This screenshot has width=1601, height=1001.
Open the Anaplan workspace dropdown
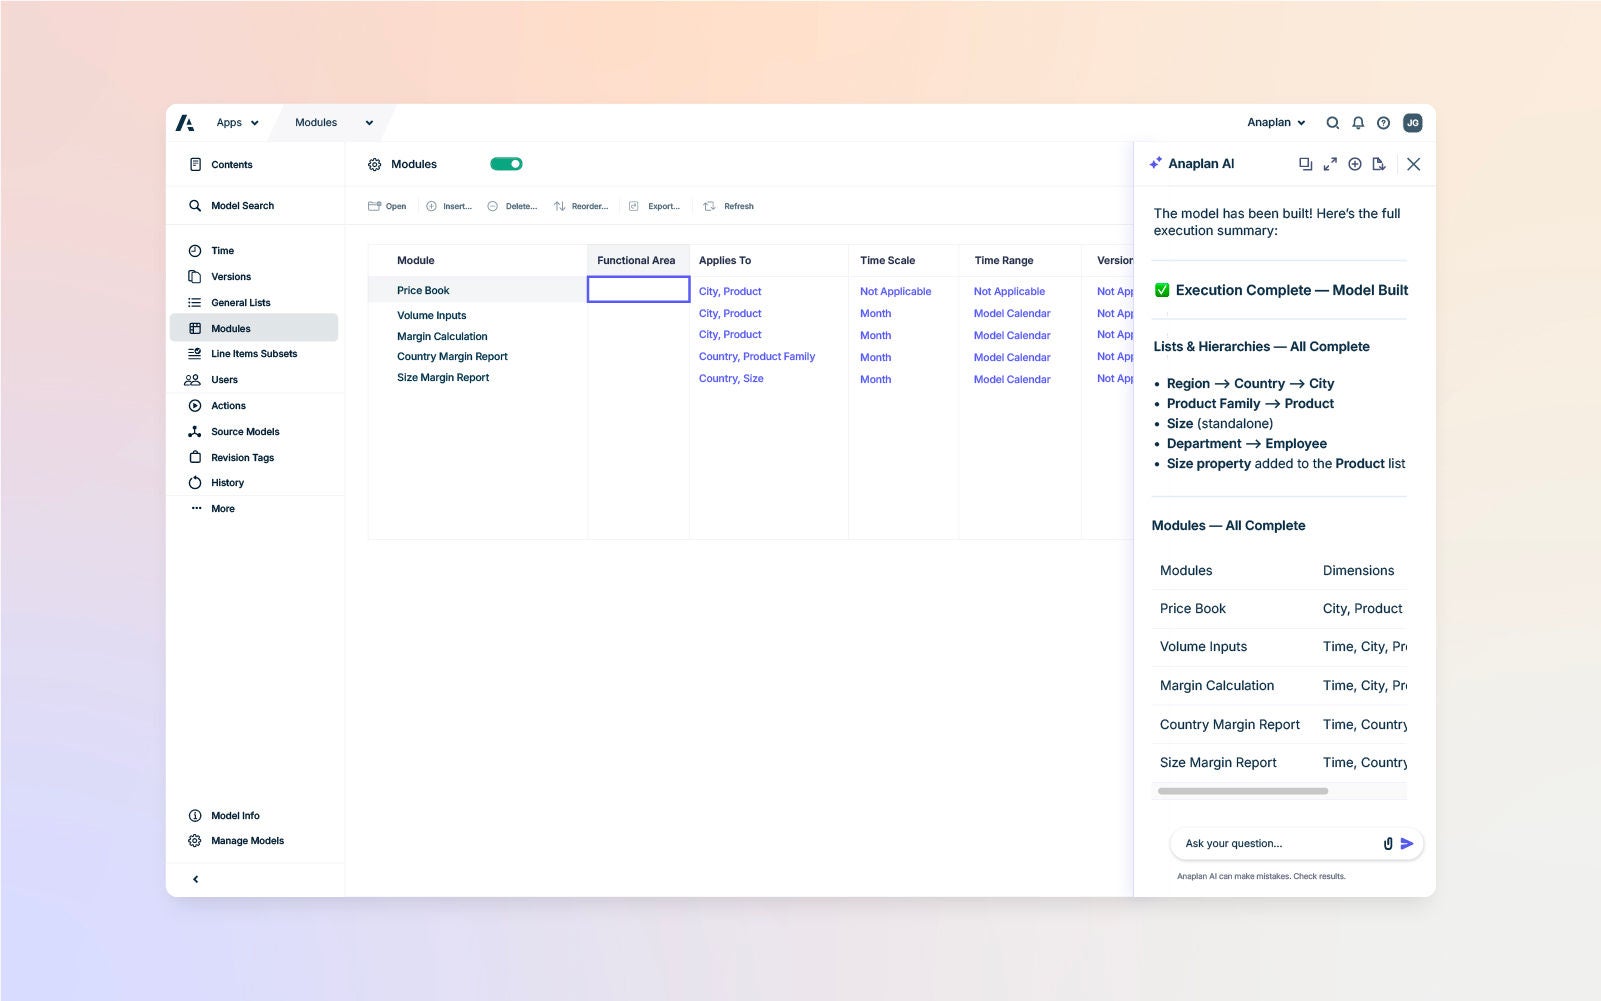pos(1276,123)
